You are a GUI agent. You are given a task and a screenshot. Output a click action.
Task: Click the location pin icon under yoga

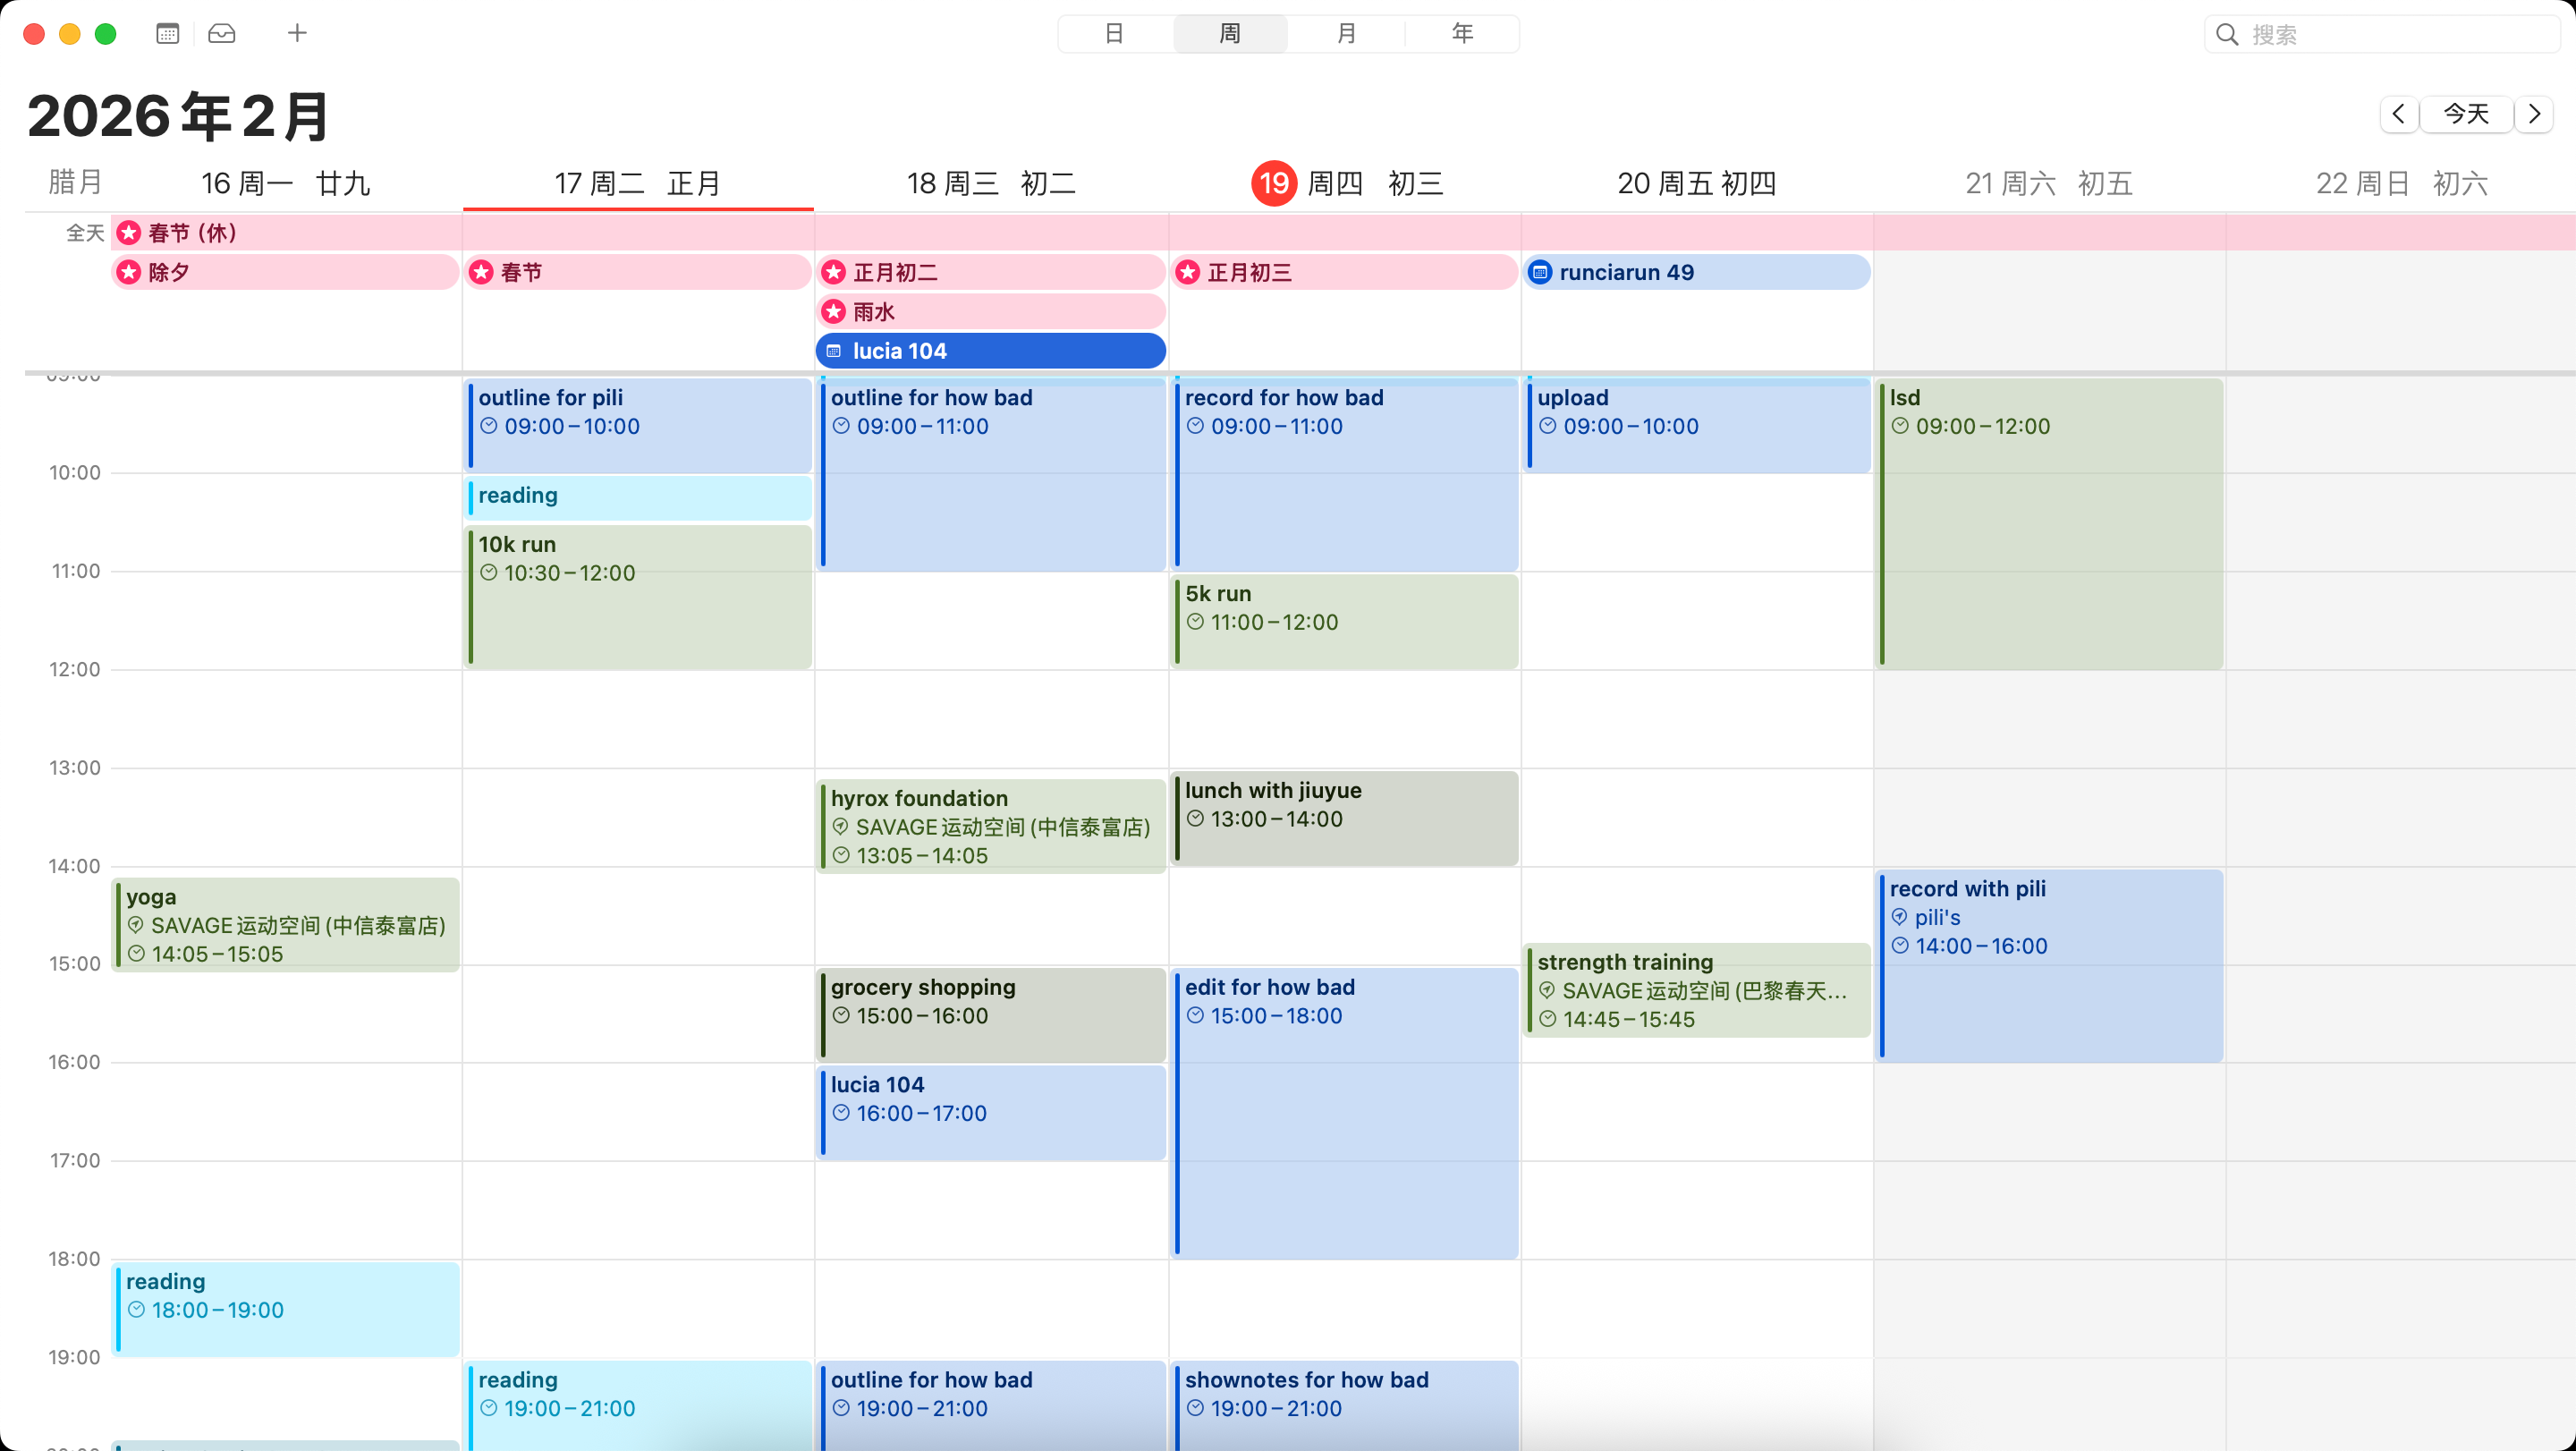pos(136,925)
